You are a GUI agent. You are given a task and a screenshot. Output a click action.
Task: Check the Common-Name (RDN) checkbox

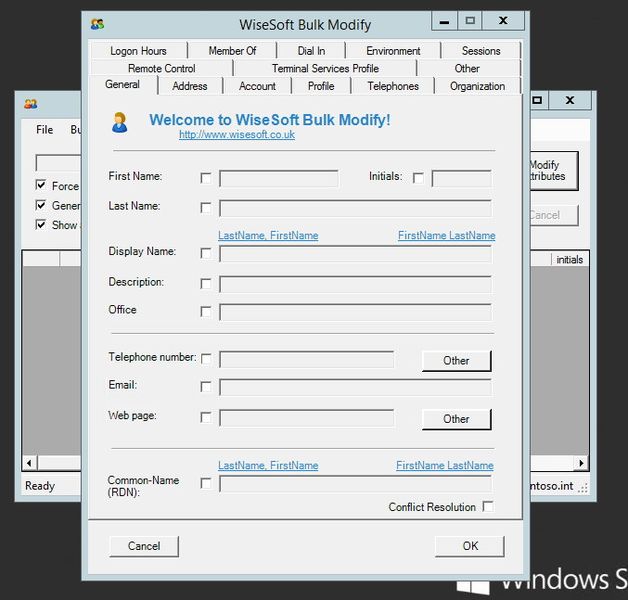tap(206, 483)
